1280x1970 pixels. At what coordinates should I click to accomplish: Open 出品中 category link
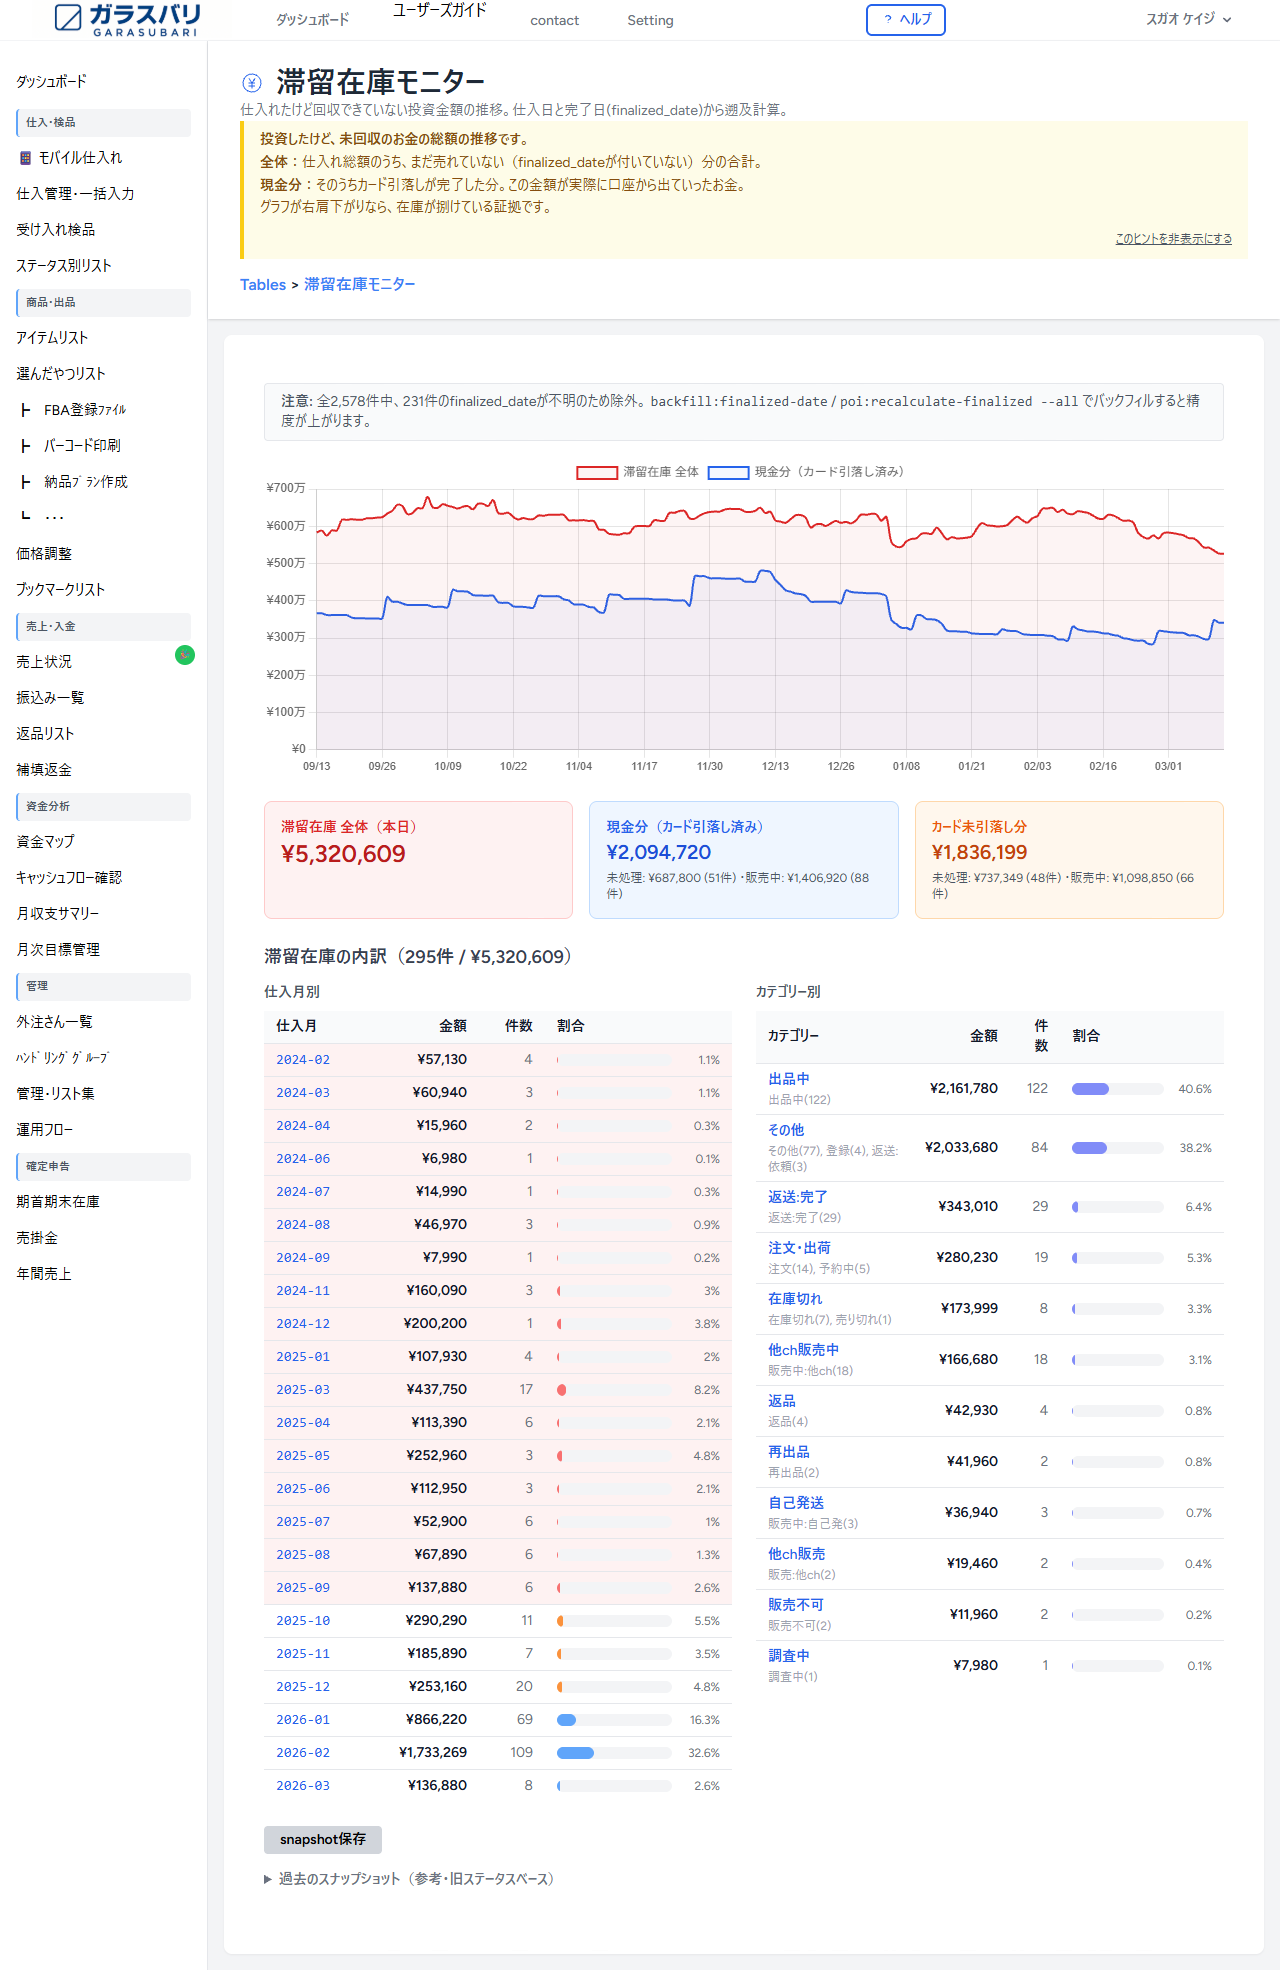pos(788,1079)
